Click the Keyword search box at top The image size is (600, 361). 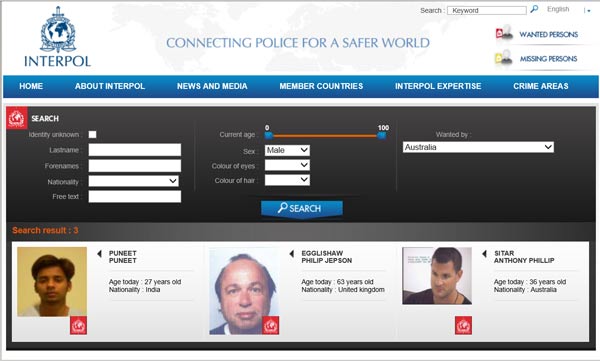[487, 10]
